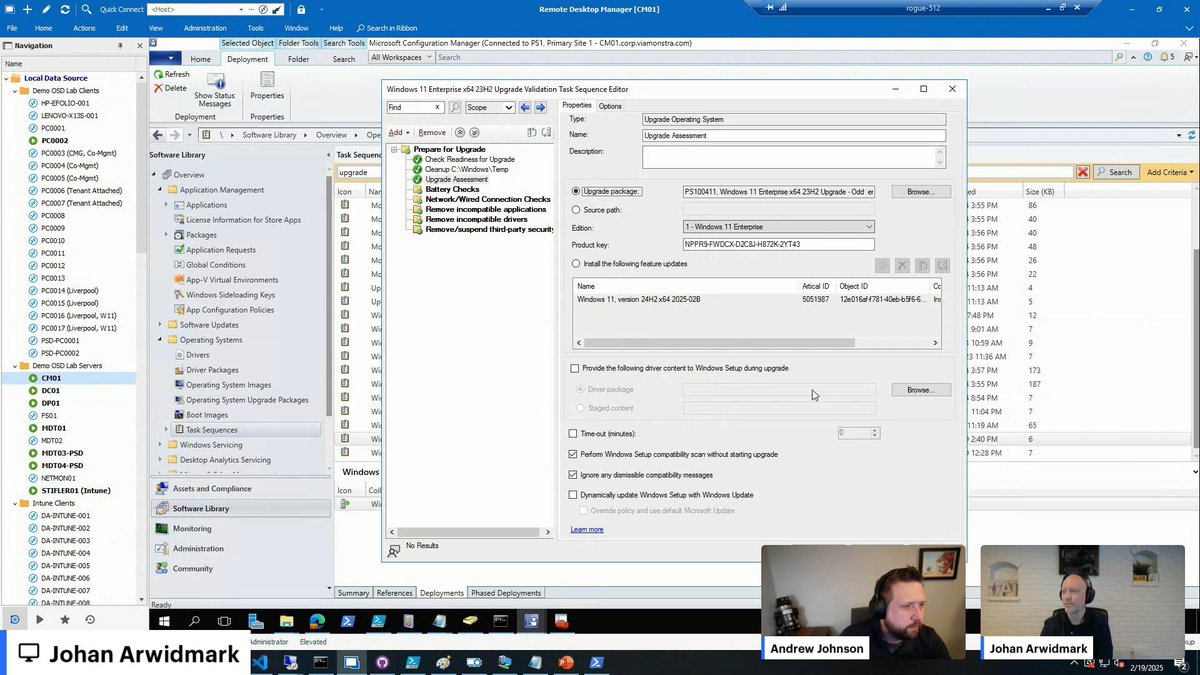Image resolution: width=1200 pixels, height=675 pixels.
Task: Click the Product key field
Action: (779, 245)
